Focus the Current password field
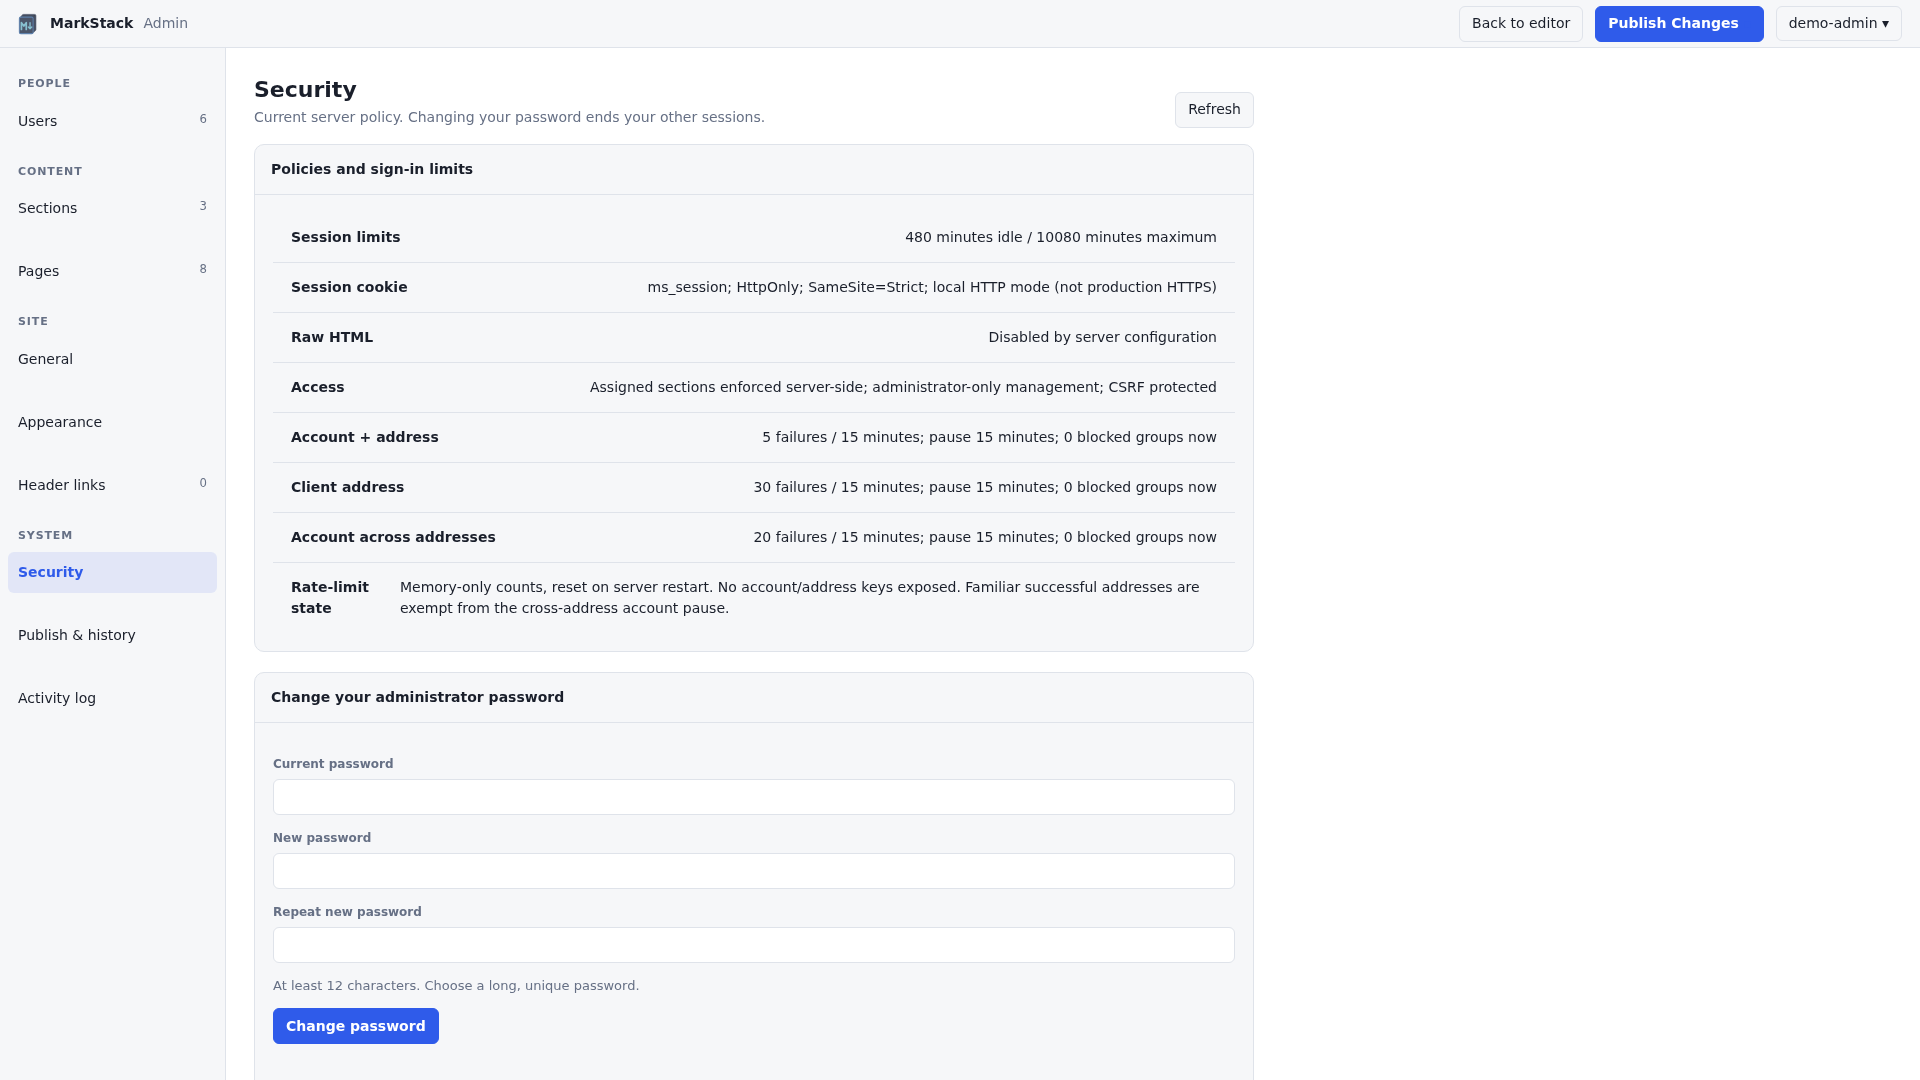This screenshot has height=1080, width=1920. point(754,797)
